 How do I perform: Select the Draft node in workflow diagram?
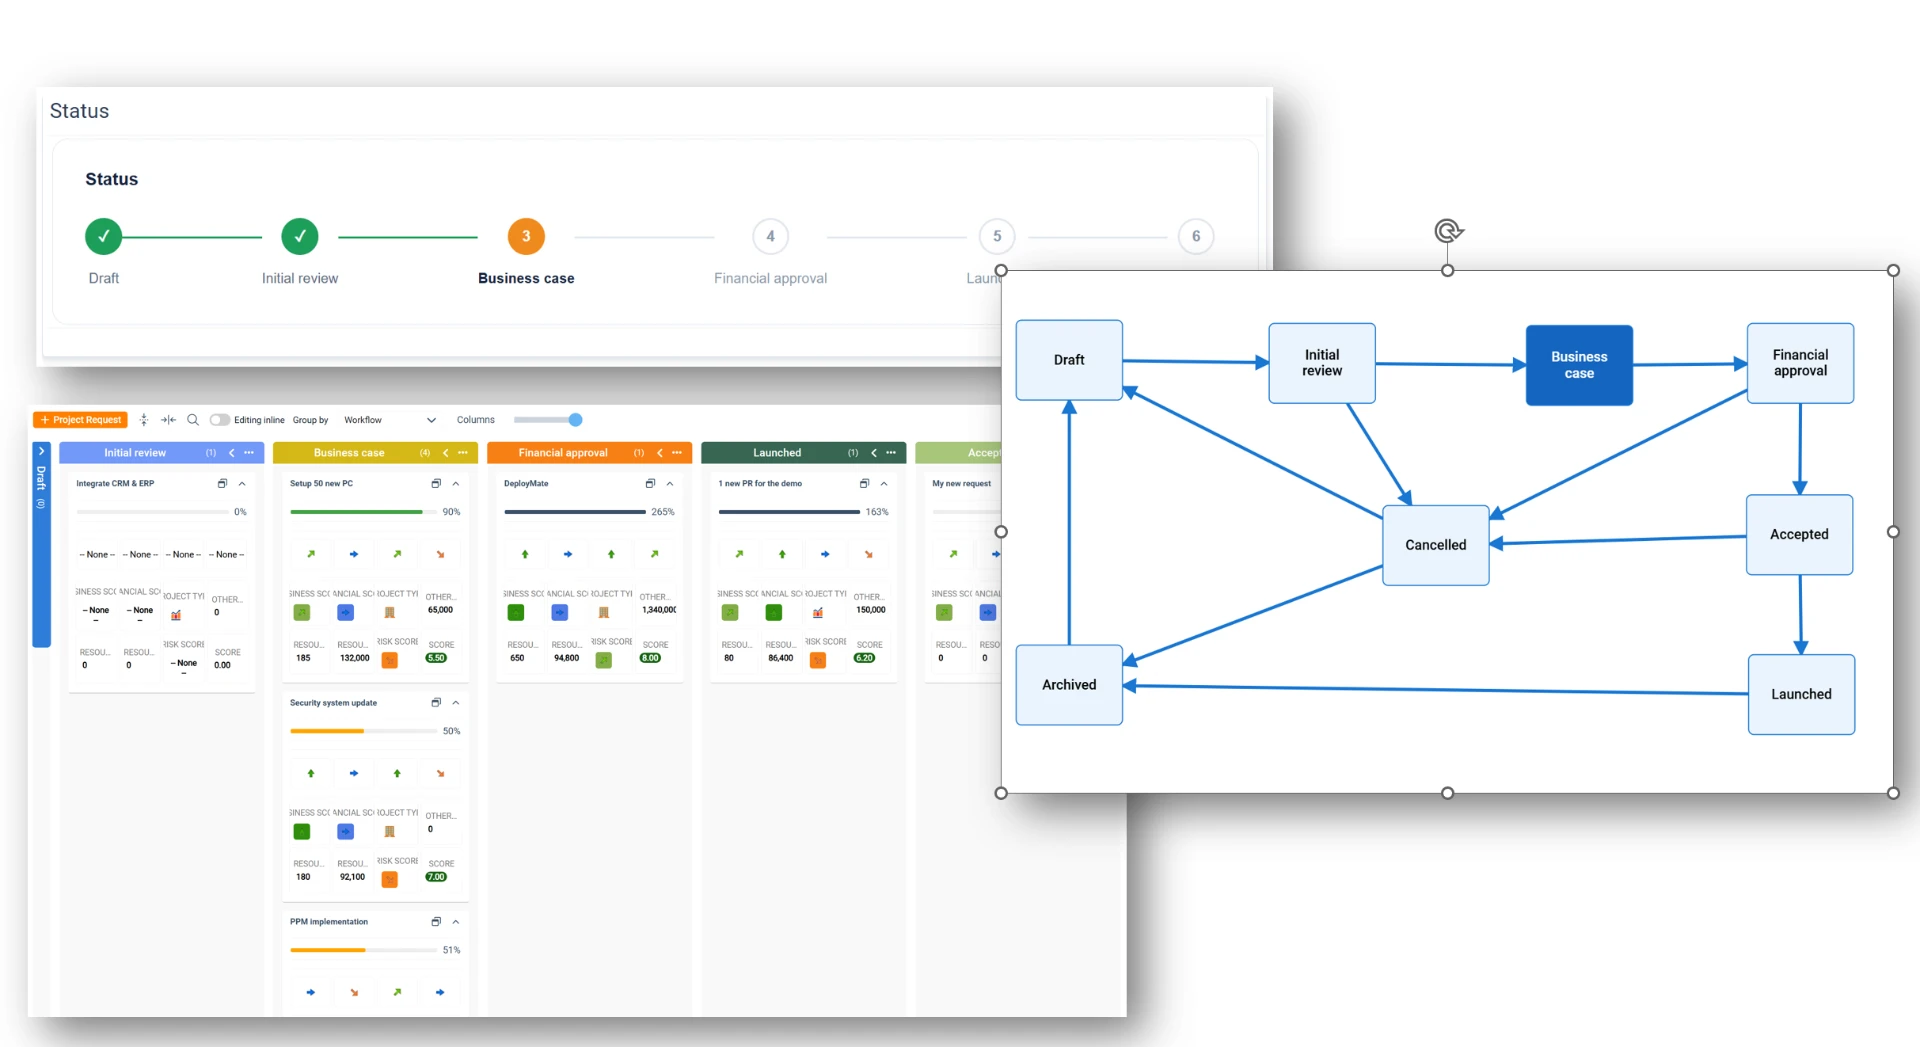coord(1069,360)
